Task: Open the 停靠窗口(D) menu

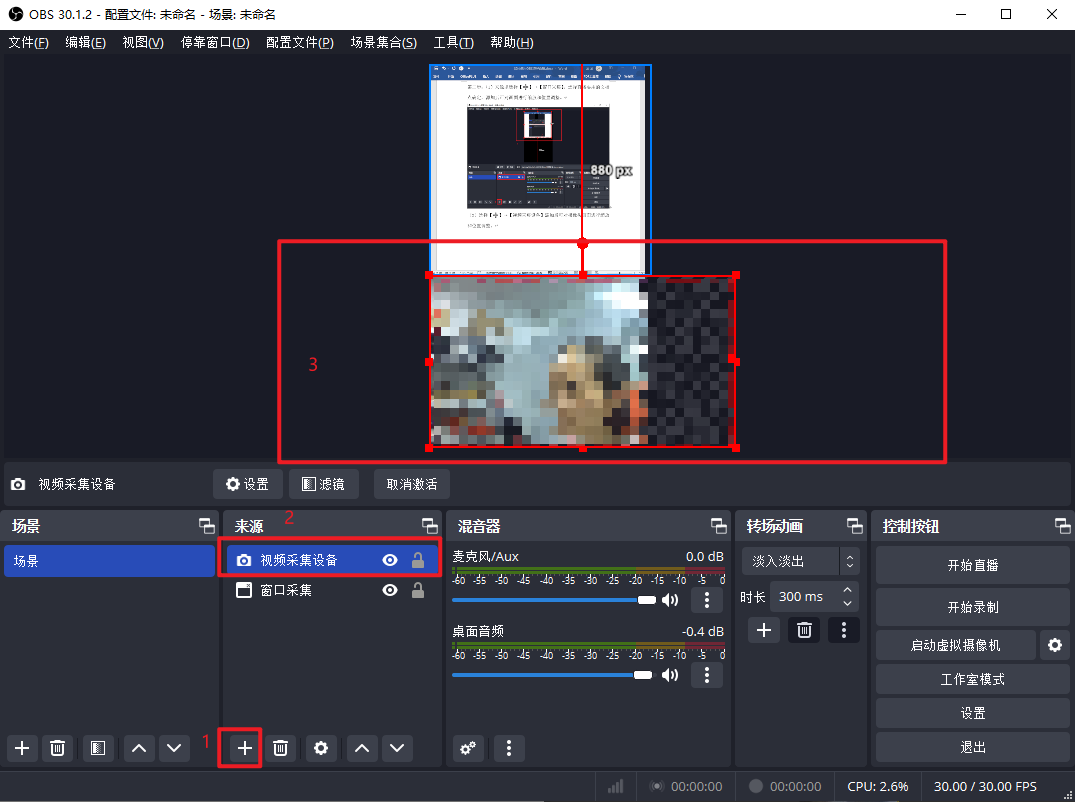Action: coord(215,43)
